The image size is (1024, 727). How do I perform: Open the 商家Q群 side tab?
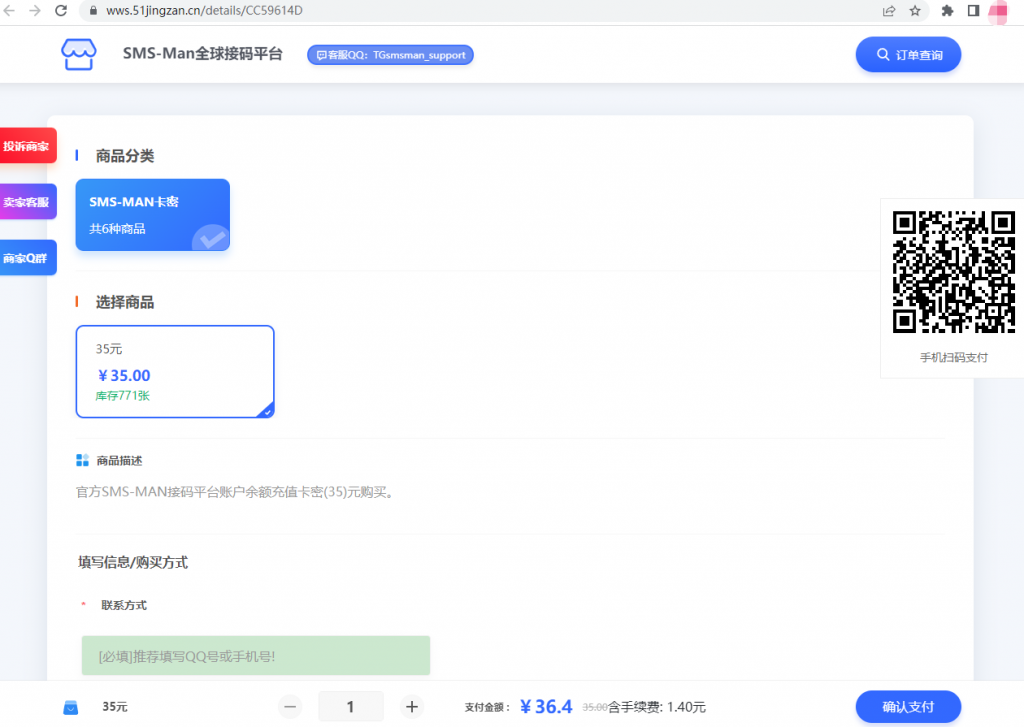click(x=27, y=258)
